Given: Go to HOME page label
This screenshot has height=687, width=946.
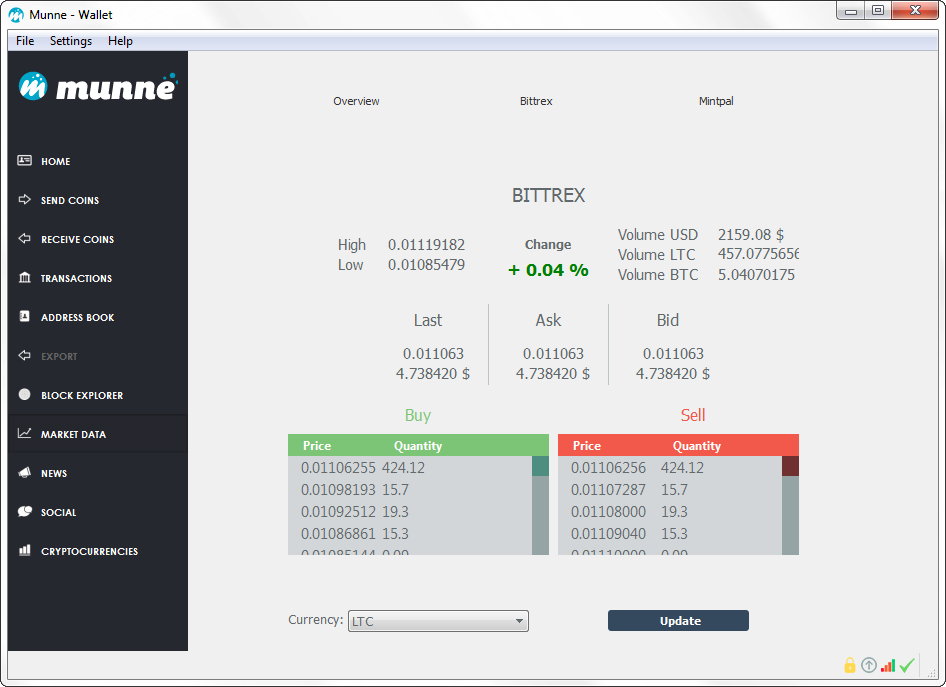Looking at the screenshot, I should pos(56,162).
